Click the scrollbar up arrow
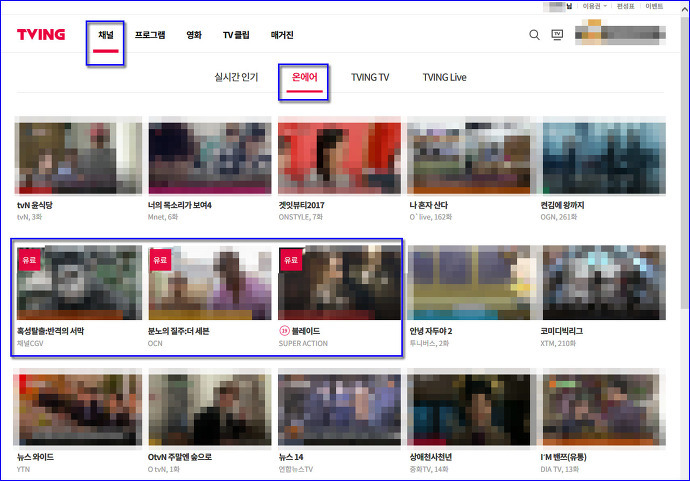 pos(685,9)
